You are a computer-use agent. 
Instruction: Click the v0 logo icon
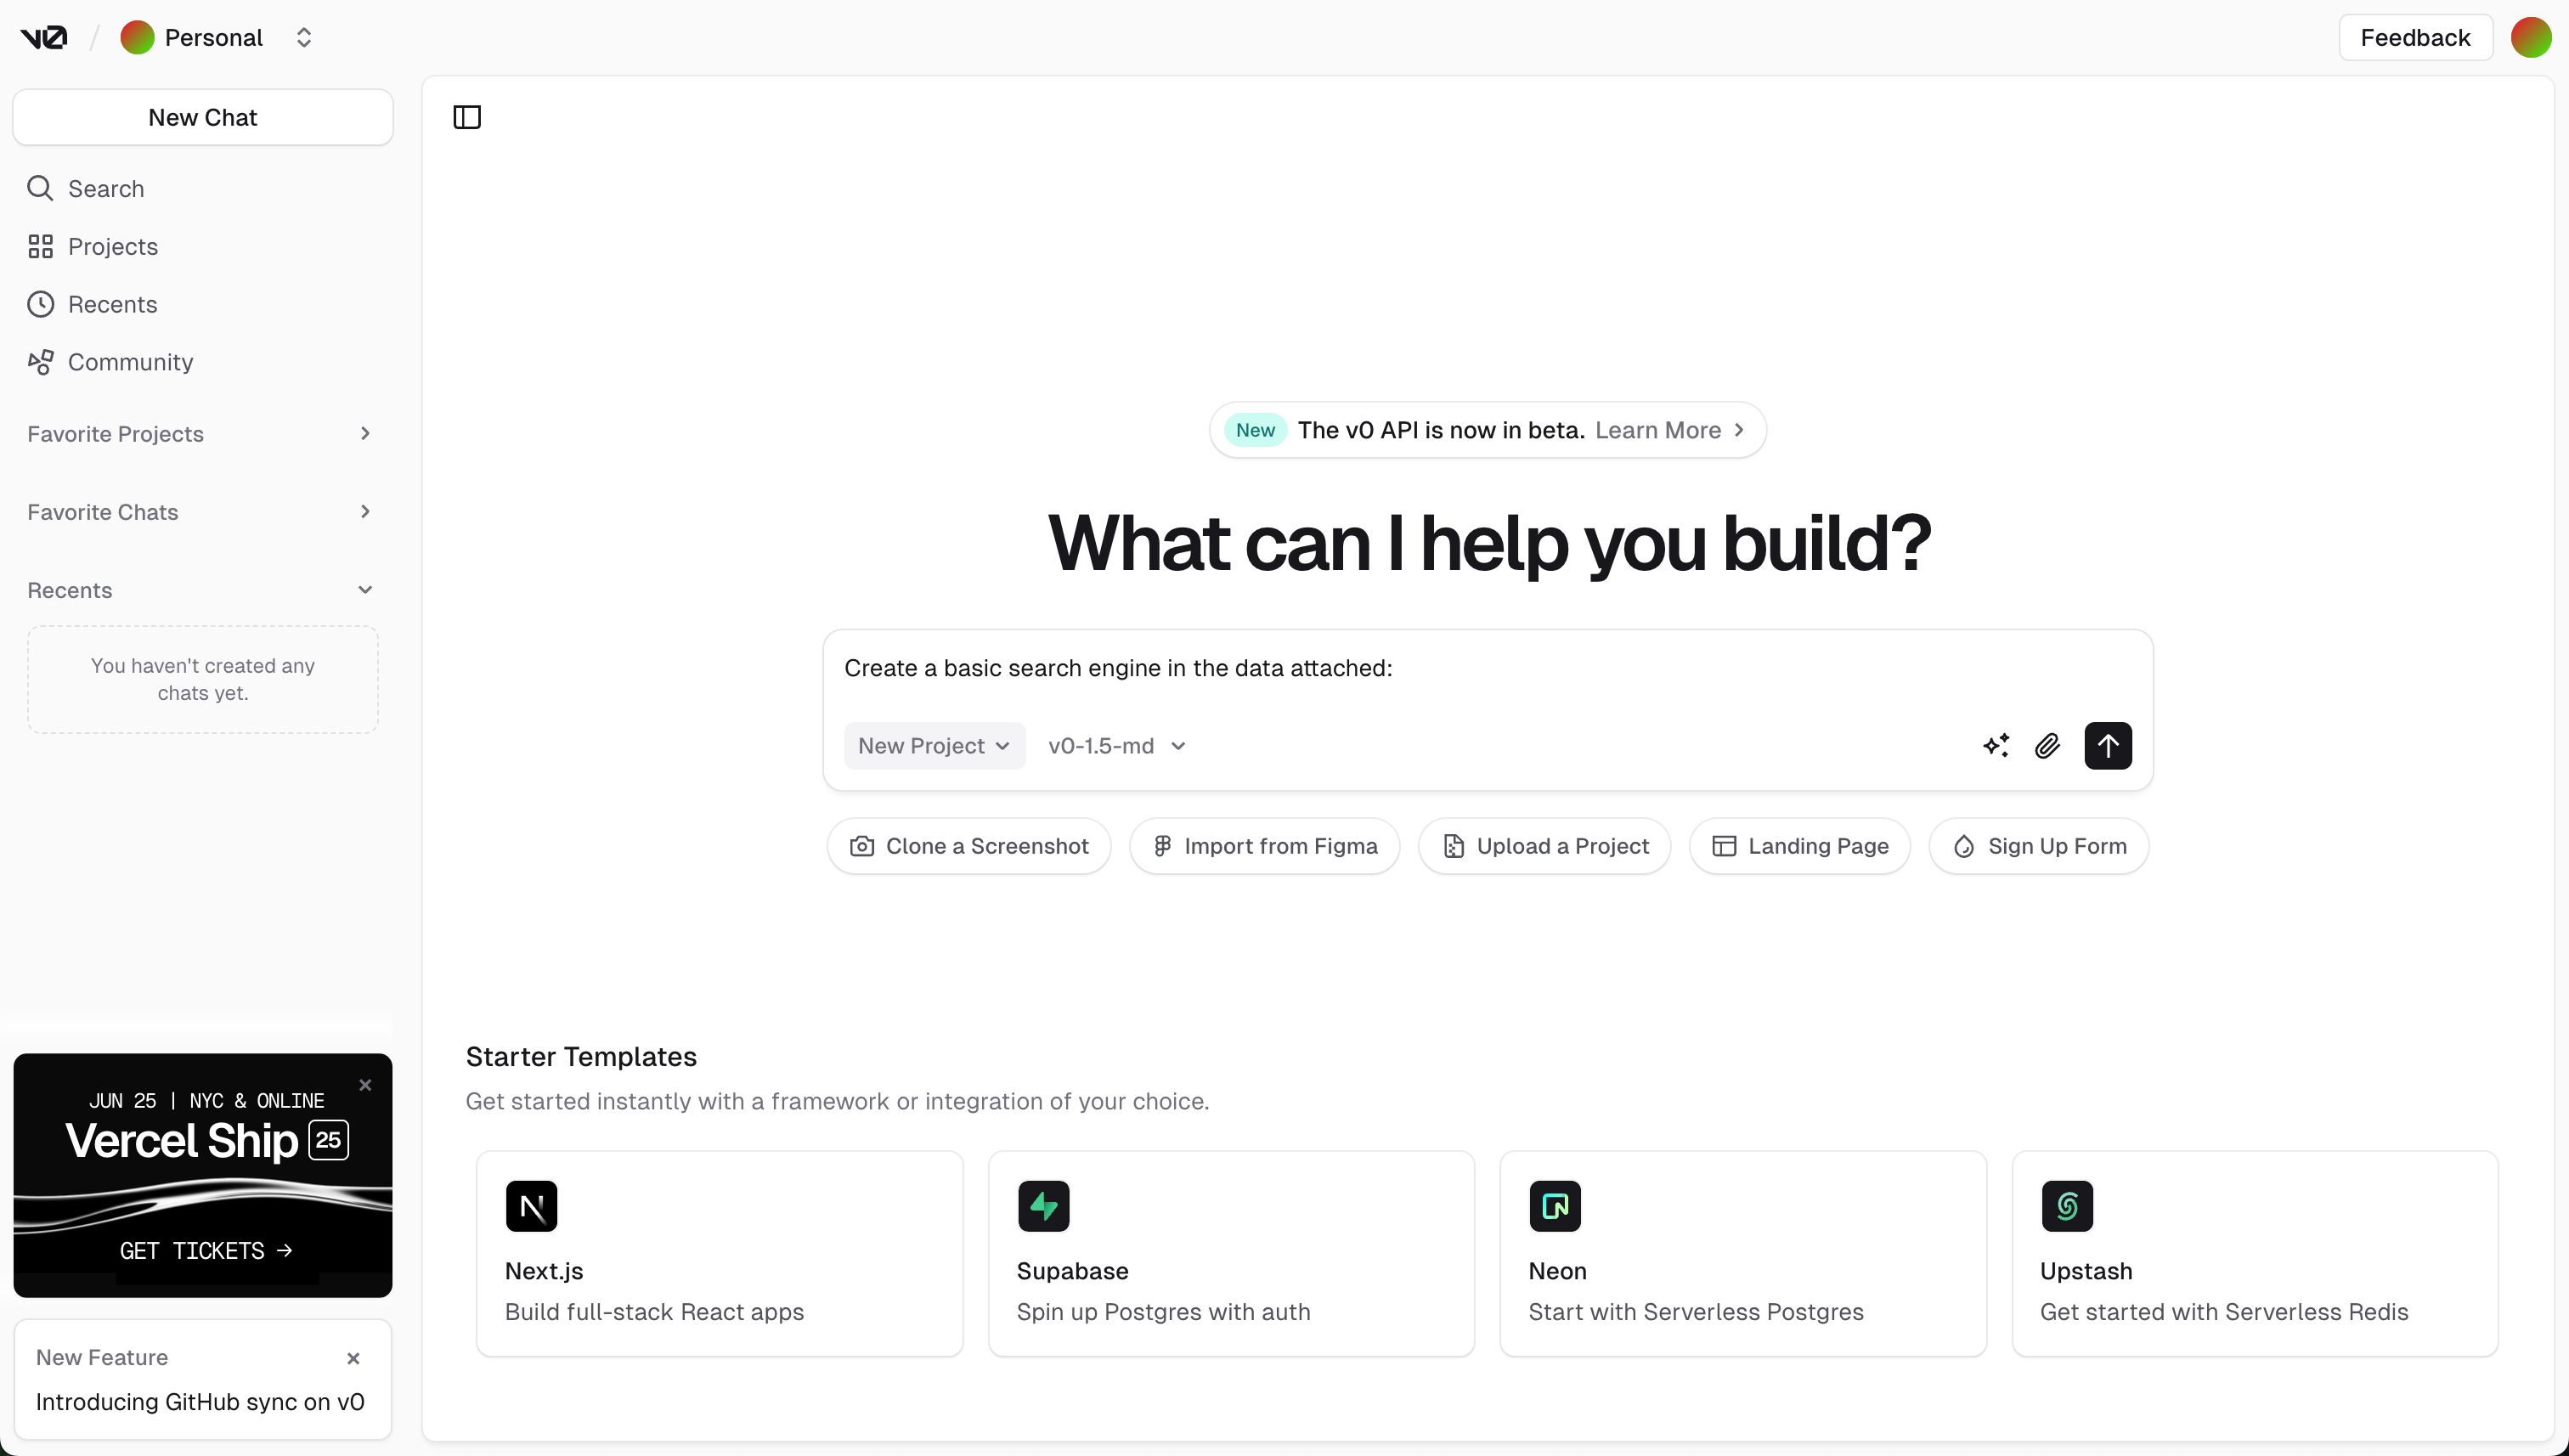44,38
